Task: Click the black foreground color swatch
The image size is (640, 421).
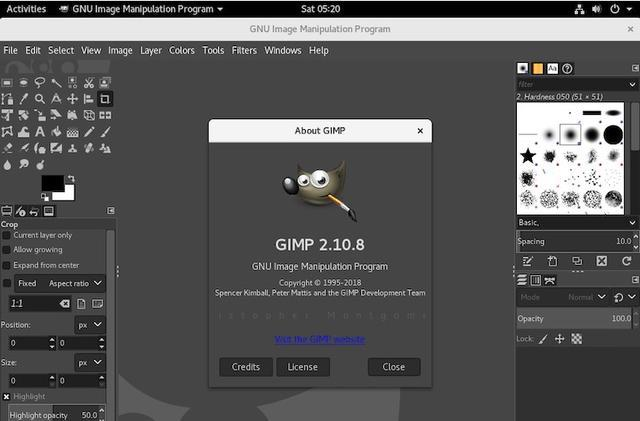Action: pyautogui.click(x=52, y=183)
